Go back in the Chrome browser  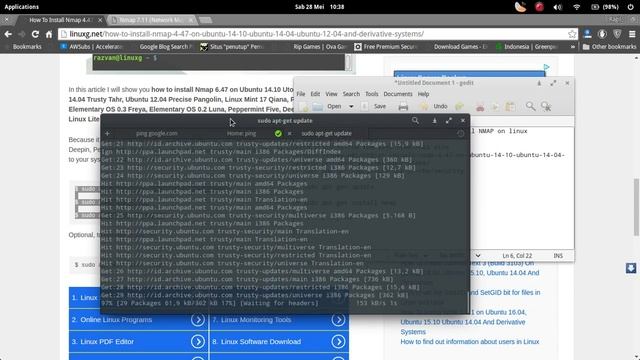(8, 34)
